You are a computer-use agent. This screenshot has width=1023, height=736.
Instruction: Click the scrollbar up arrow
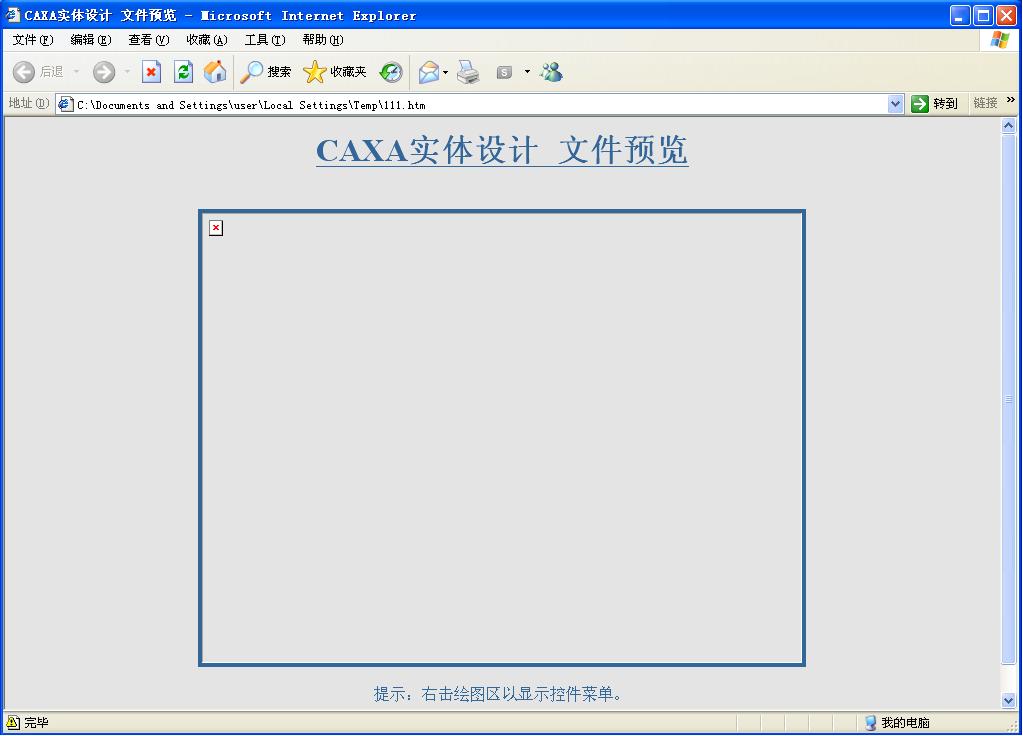coord(1009,126)
